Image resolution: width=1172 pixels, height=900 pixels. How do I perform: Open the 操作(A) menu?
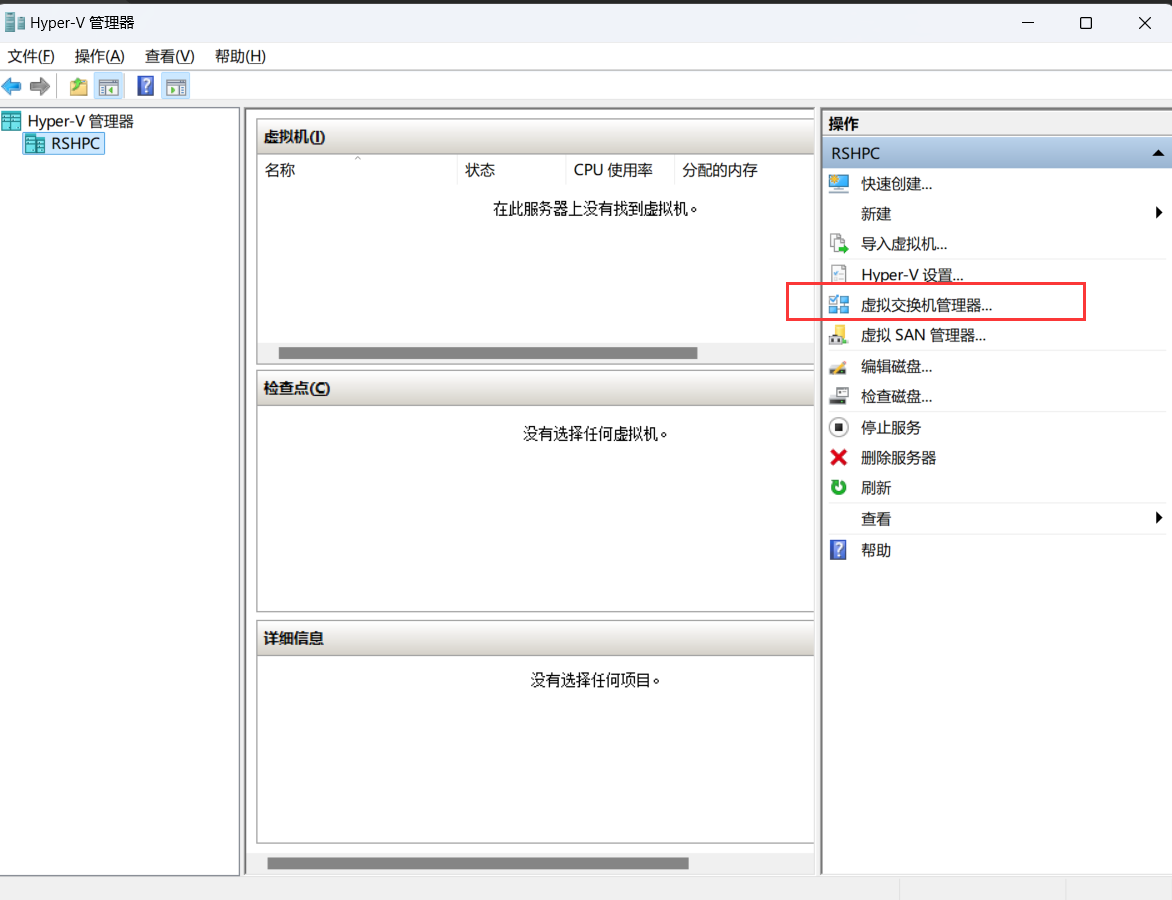point(99,56)
